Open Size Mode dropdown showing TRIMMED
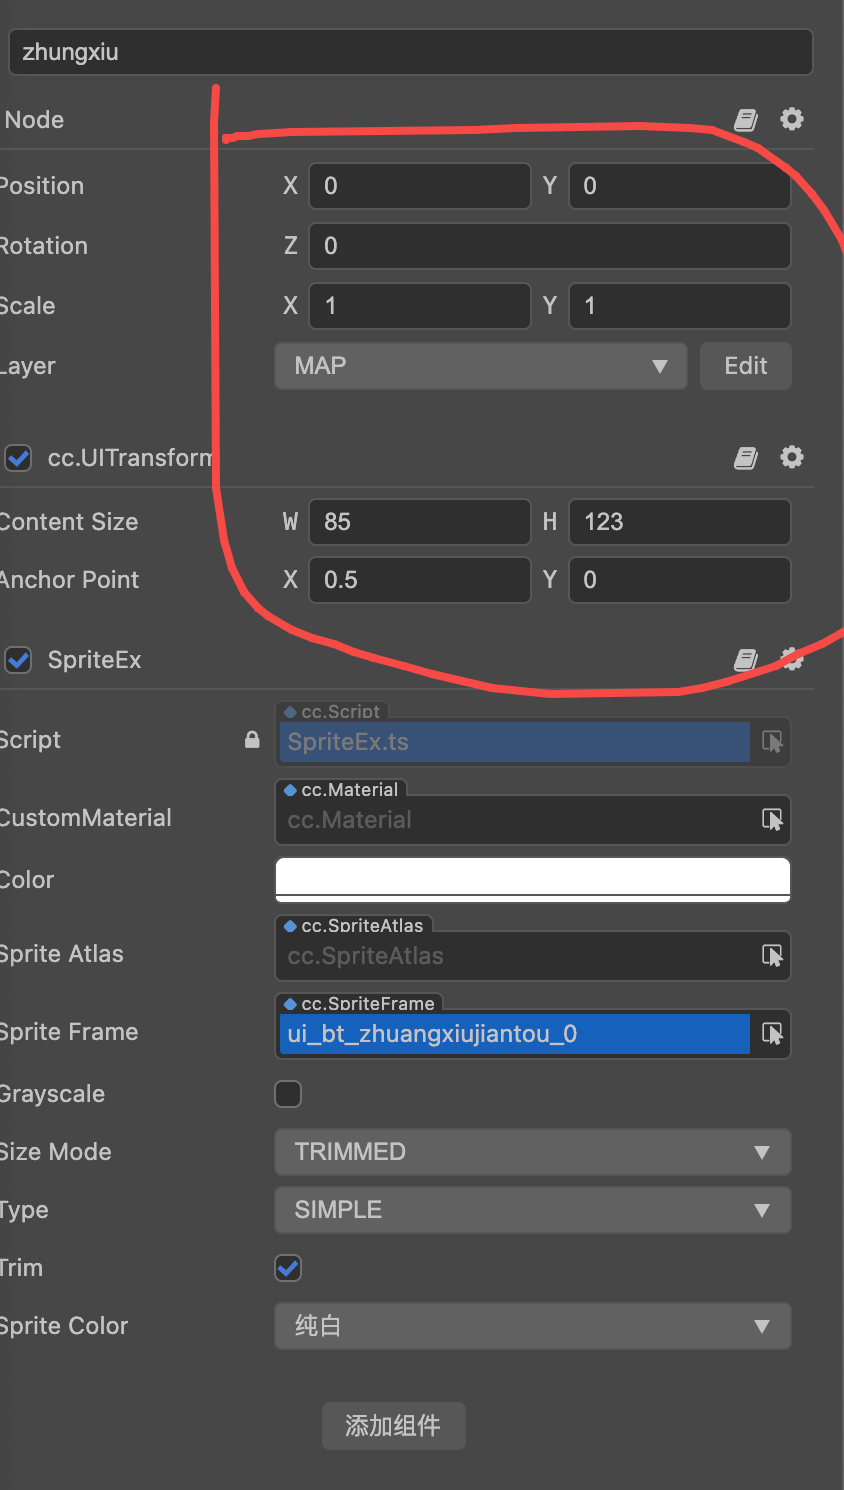This screenshot has height=1490, width=844. click(532, 1152)
